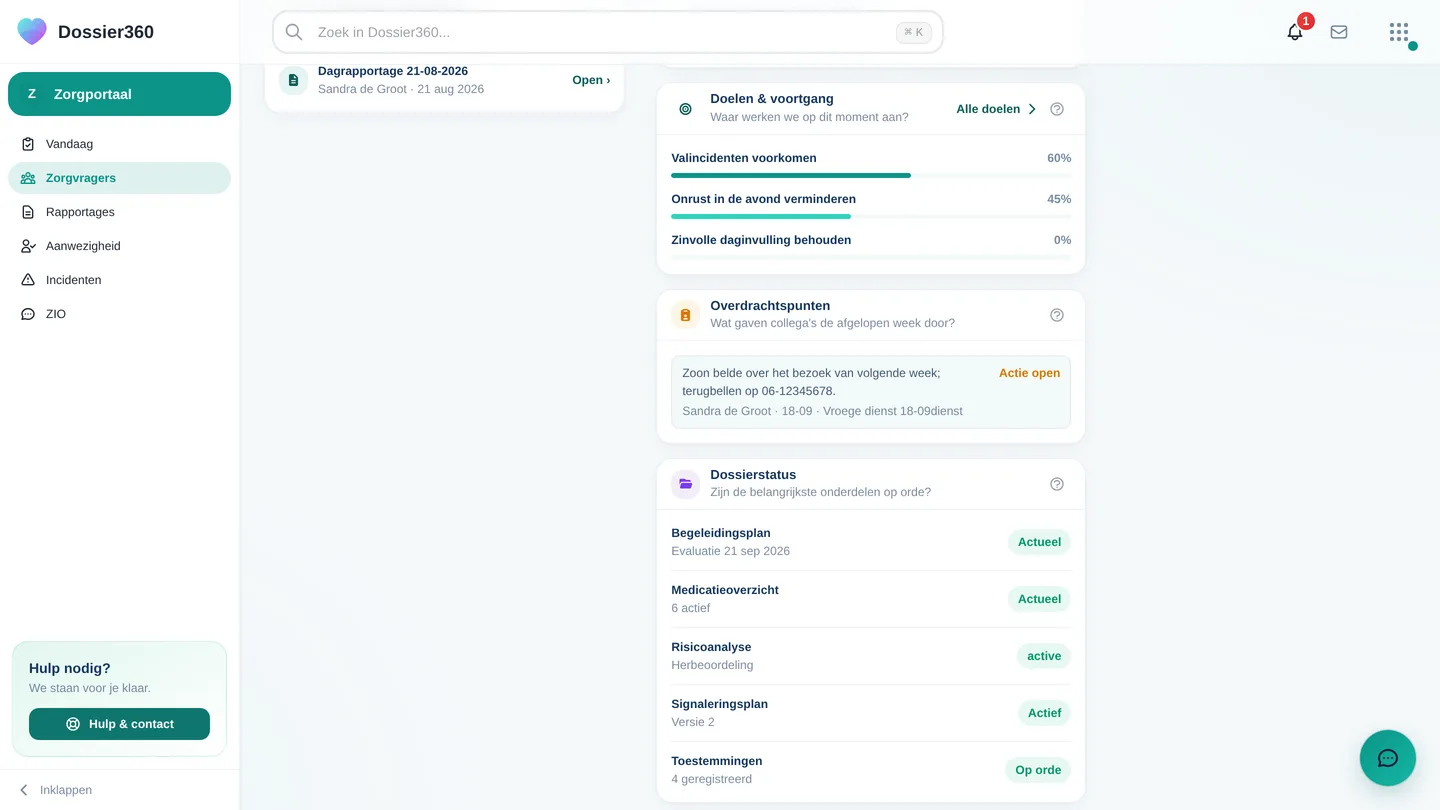This screenshot has height=810, width=1440.
Task: Click the search magnifier icon
Action: point(294,32)
